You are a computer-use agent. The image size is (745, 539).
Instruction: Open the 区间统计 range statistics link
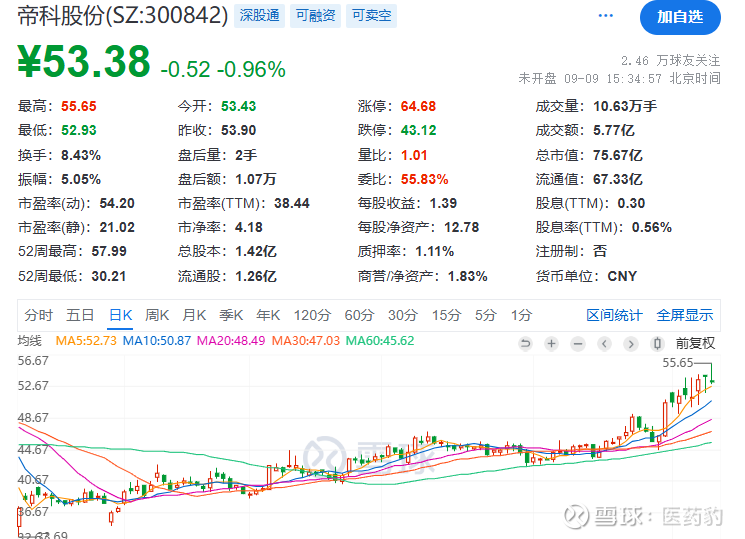tap(614, 315)
